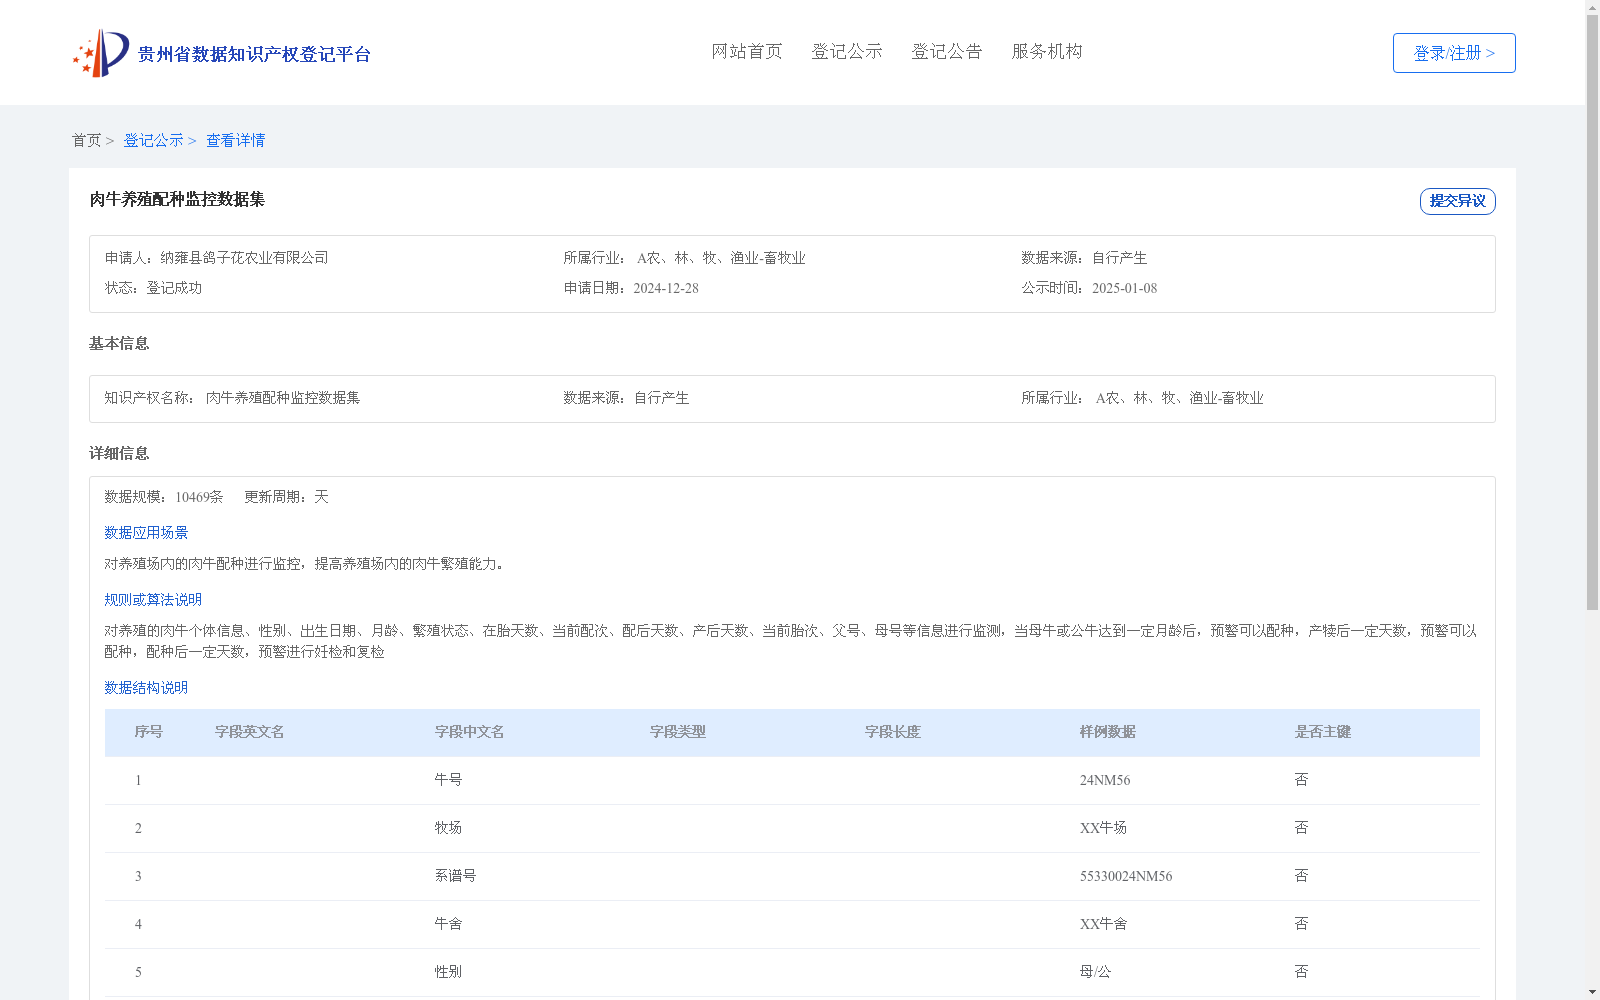
Task: Click the 更新周期：天 text
Action: coord(286,497)
